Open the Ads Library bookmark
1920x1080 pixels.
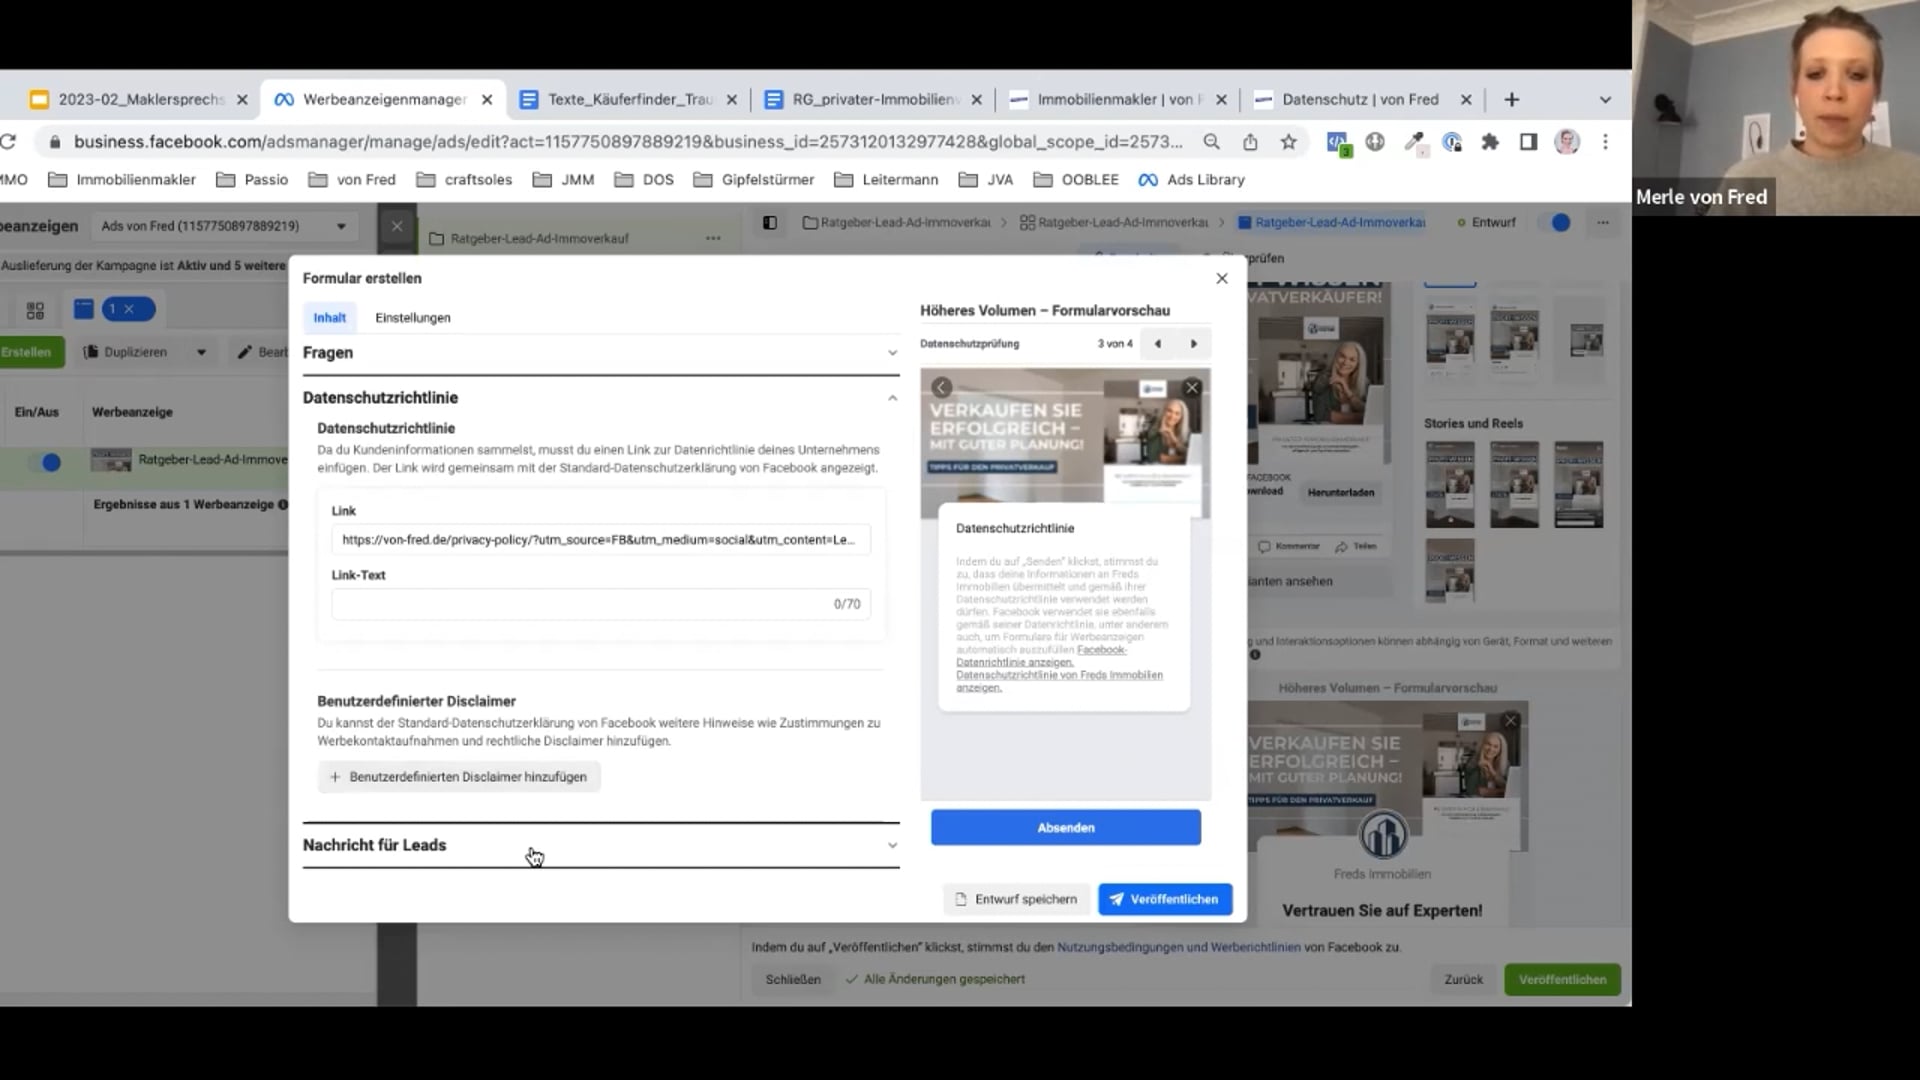point(1192,180)
